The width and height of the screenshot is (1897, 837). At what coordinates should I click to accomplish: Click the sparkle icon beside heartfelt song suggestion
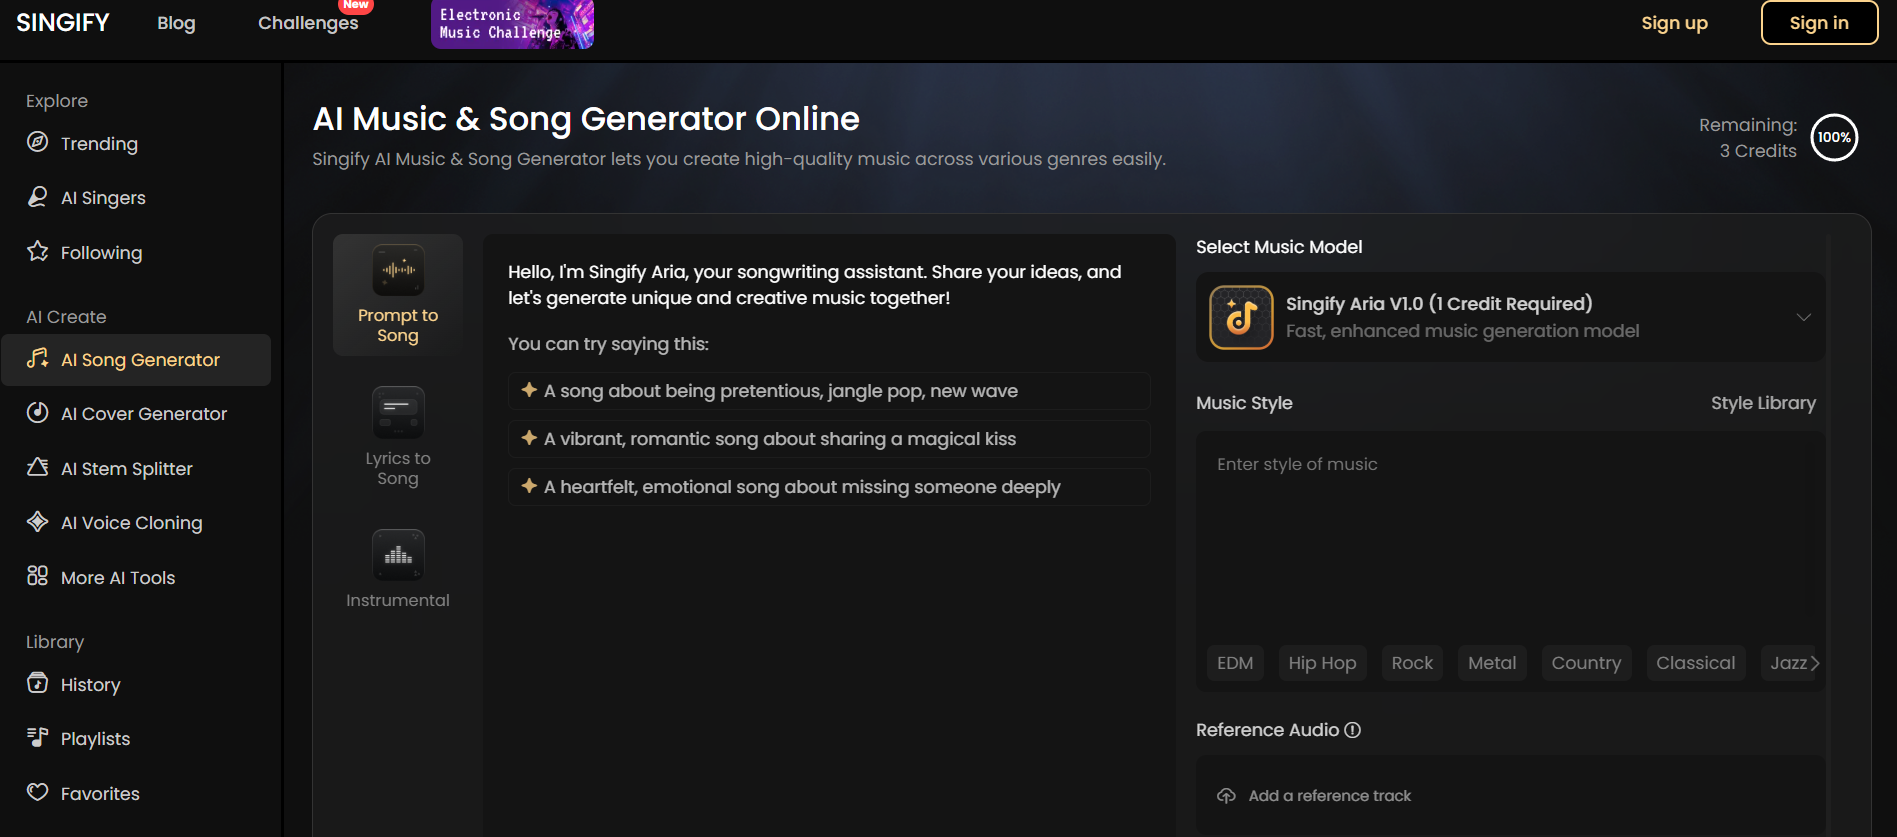[x=529, y=486]
